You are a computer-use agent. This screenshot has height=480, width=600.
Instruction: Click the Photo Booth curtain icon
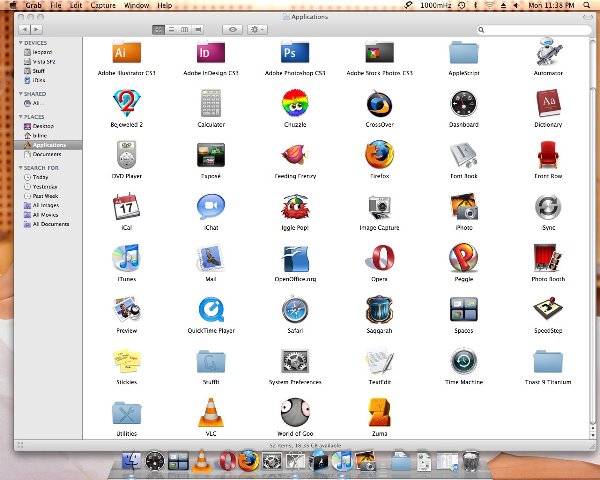[548, 258]
